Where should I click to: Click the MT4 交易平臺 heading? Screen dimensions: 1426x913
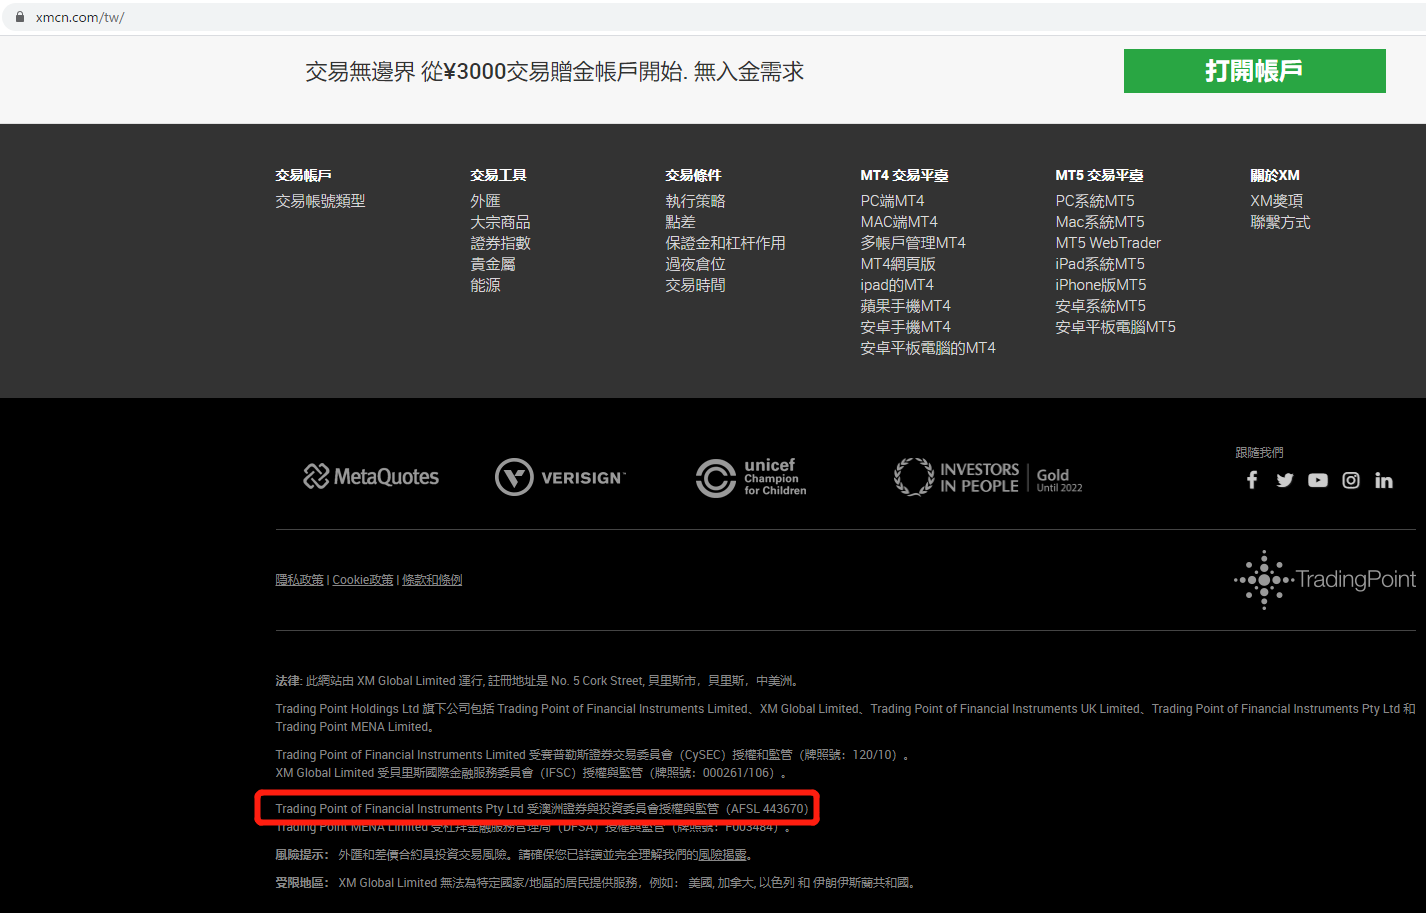pyautogui.click(x=904, y=175)
